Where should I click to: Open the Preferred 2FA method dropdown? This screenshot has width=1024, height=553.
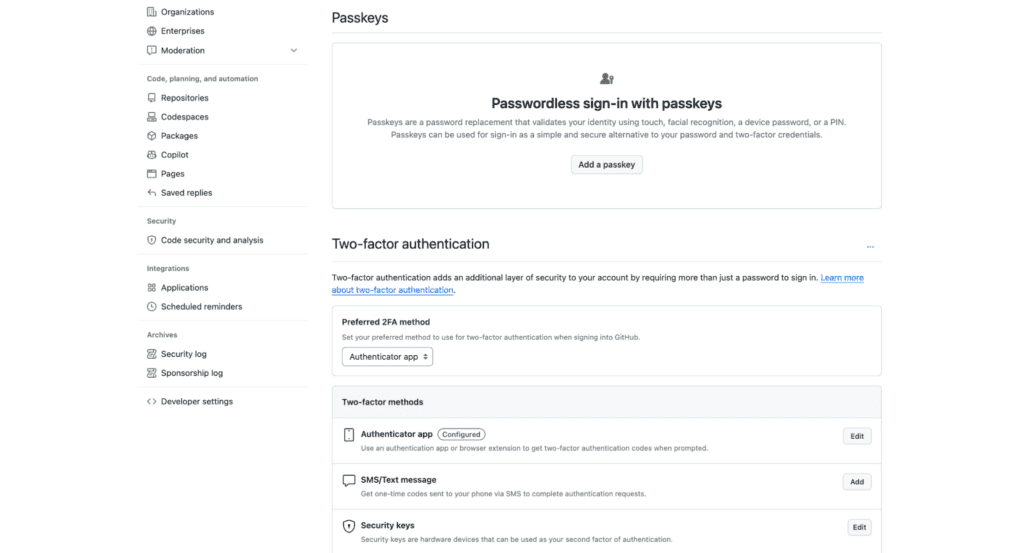click(x=388, y=356)
